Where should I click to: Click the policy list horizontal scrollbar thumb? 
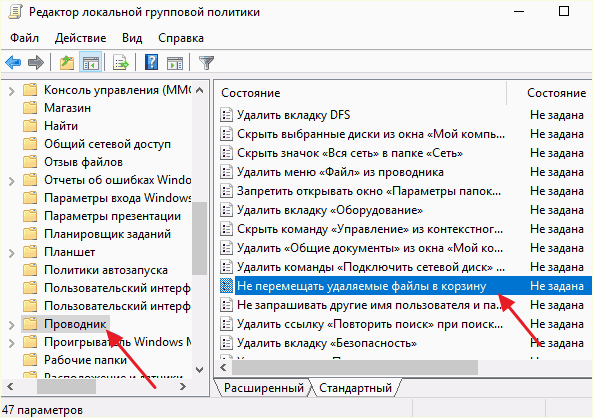click(x=355, y=367)
